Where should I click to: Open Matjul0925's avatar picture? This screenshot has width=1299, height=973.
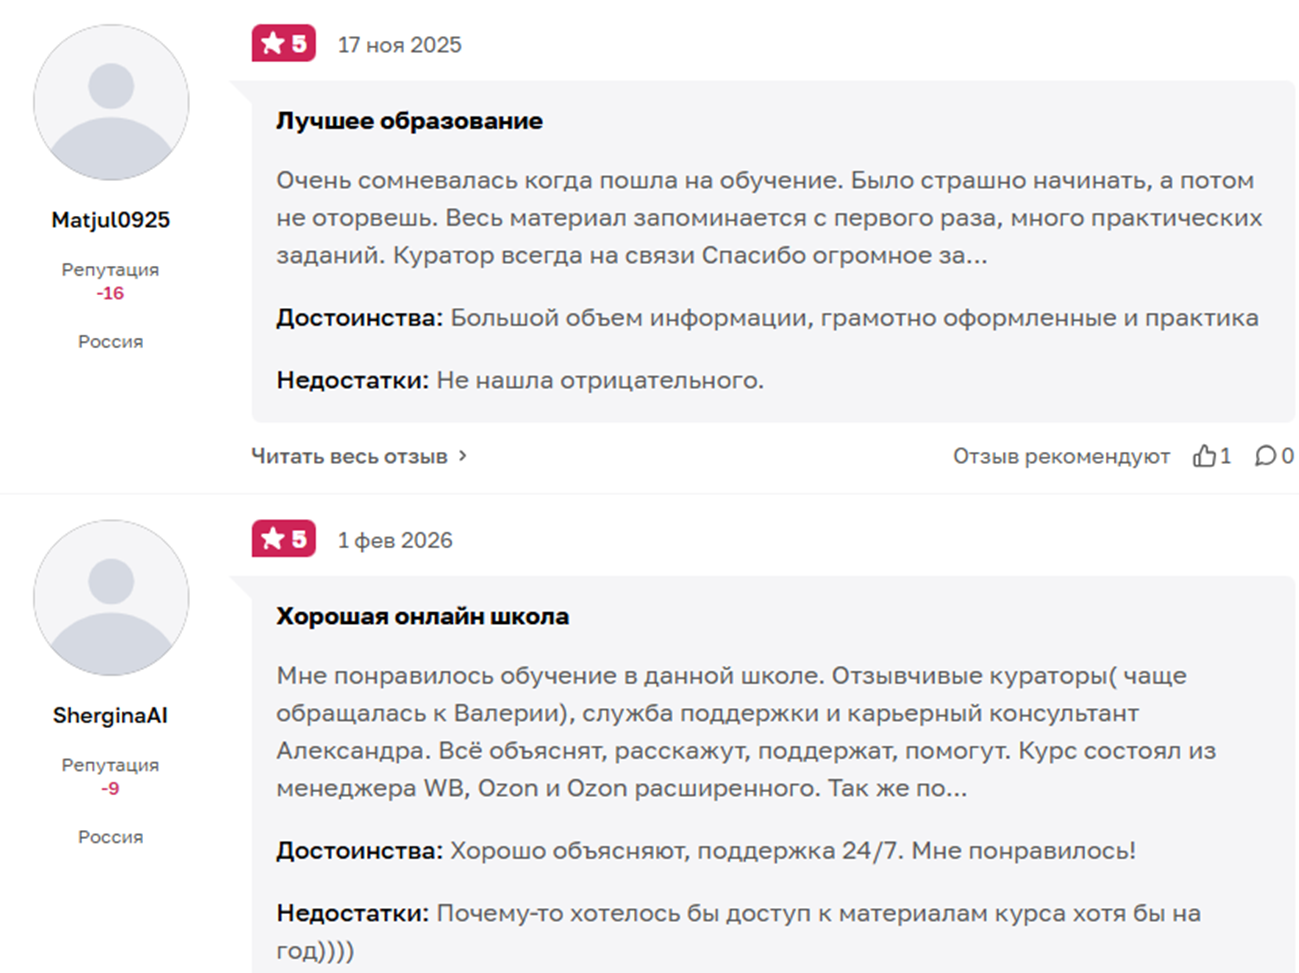click(x=111, y=103)
